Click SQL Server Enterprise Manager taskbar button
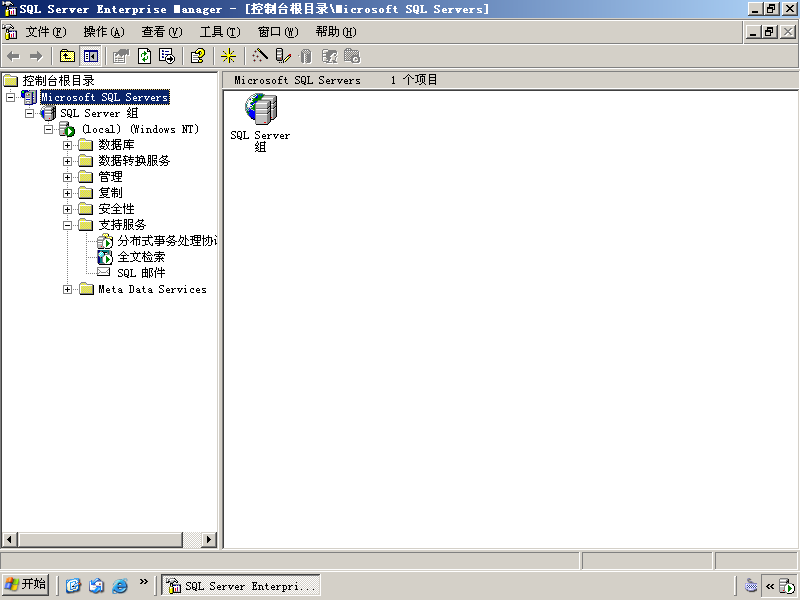This screenshot has height=600, width=800. (x=241, y=585)
